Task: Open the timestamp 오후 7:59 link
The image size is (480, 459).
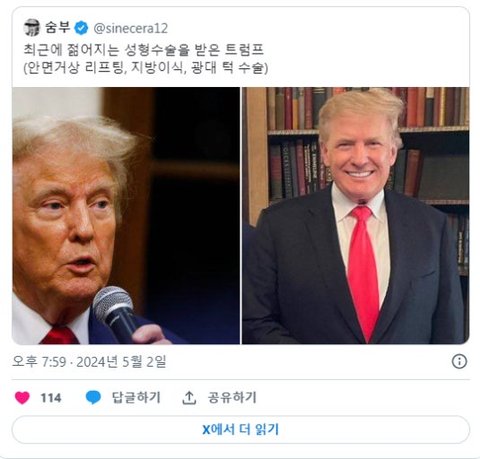Action: [x=89, y=362]
